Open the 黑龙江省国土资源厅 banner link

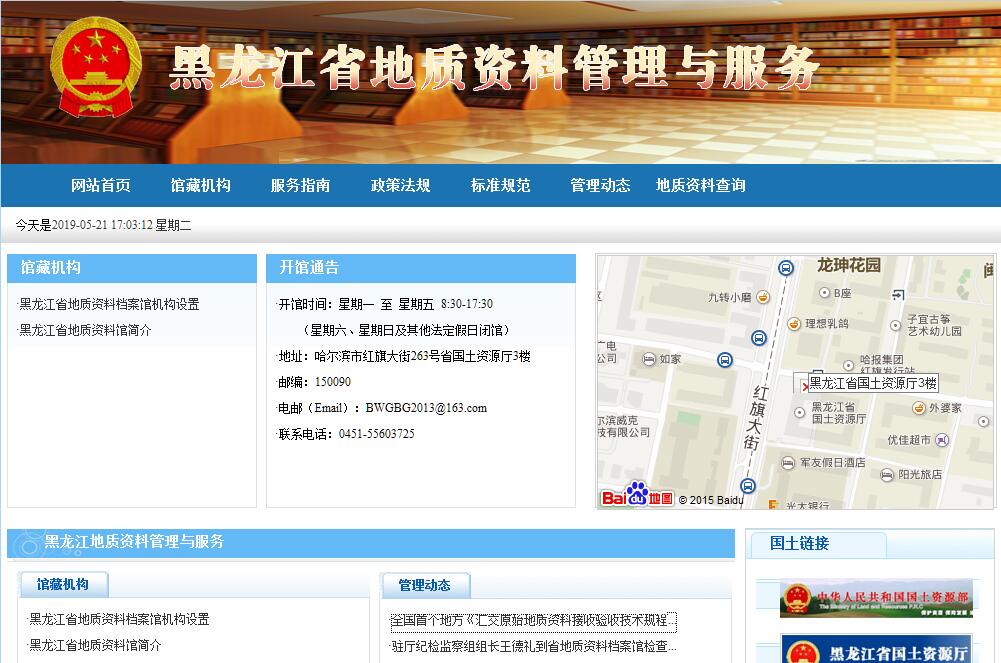point(876,650)
